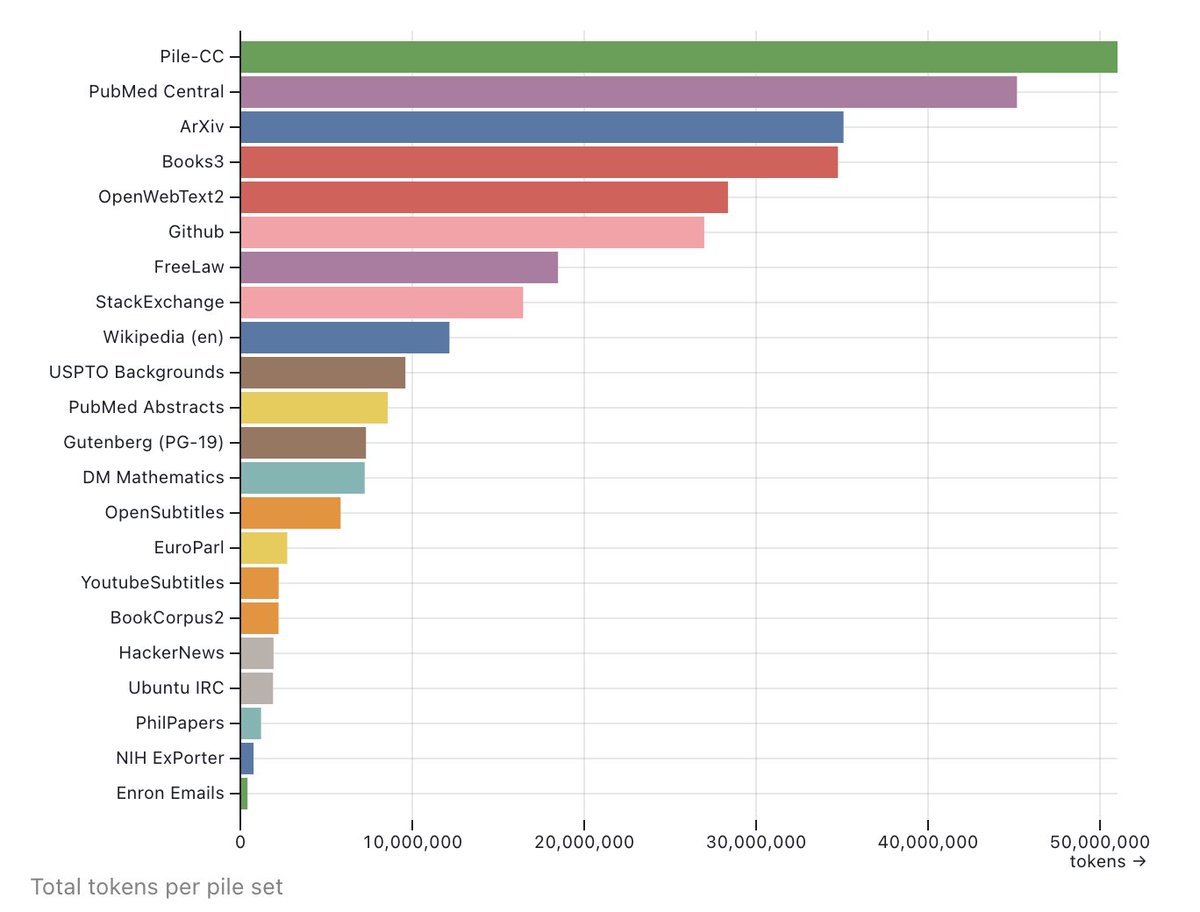Image resolution: width=1200 pixels, height=912 pixels.
Task: Click the tokens axis arrow label
Action: click(x=1107, y=861)
